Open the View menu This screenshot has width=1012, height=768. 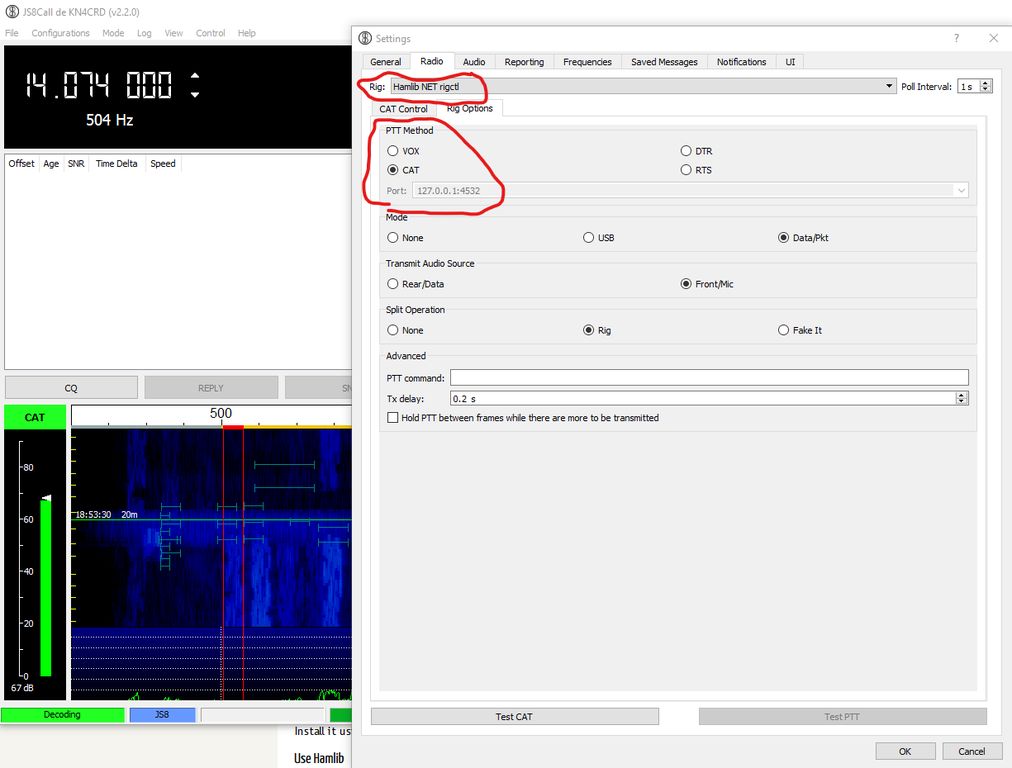173,33
